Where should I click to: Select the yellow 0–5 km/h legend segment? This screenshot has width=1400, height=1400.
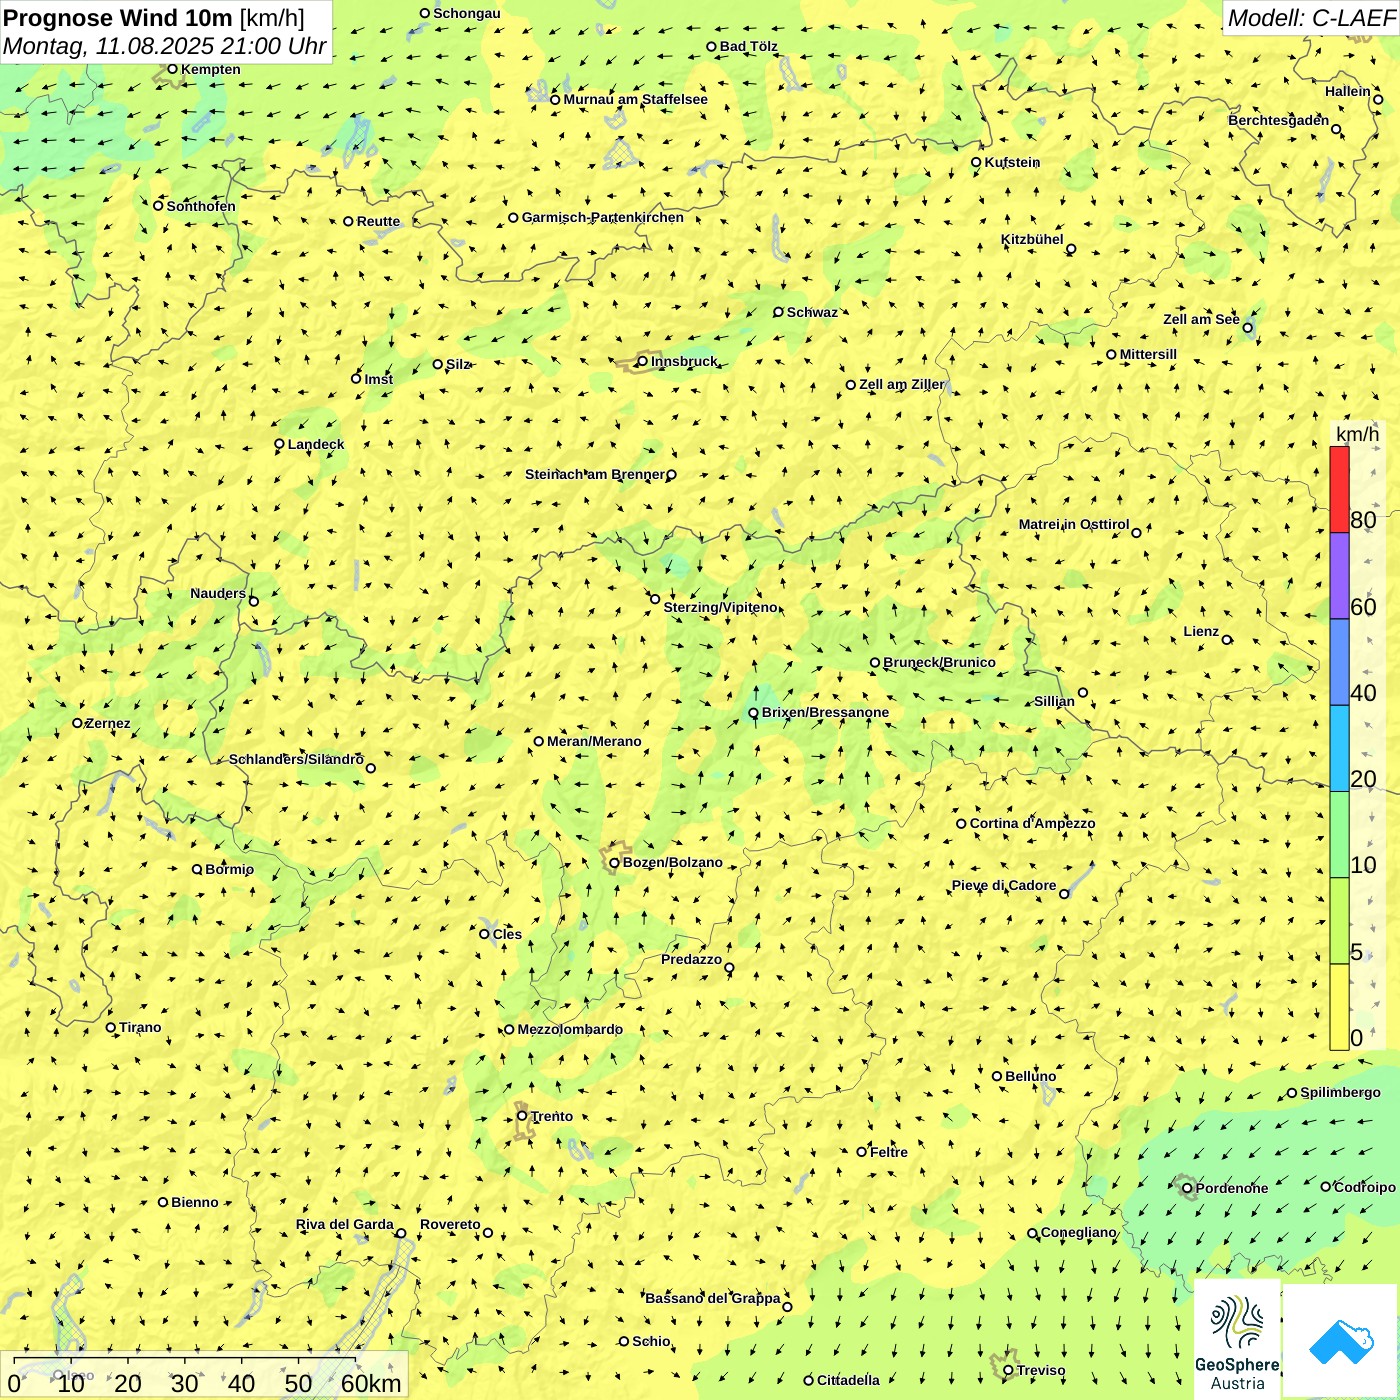[1339, 1007]
